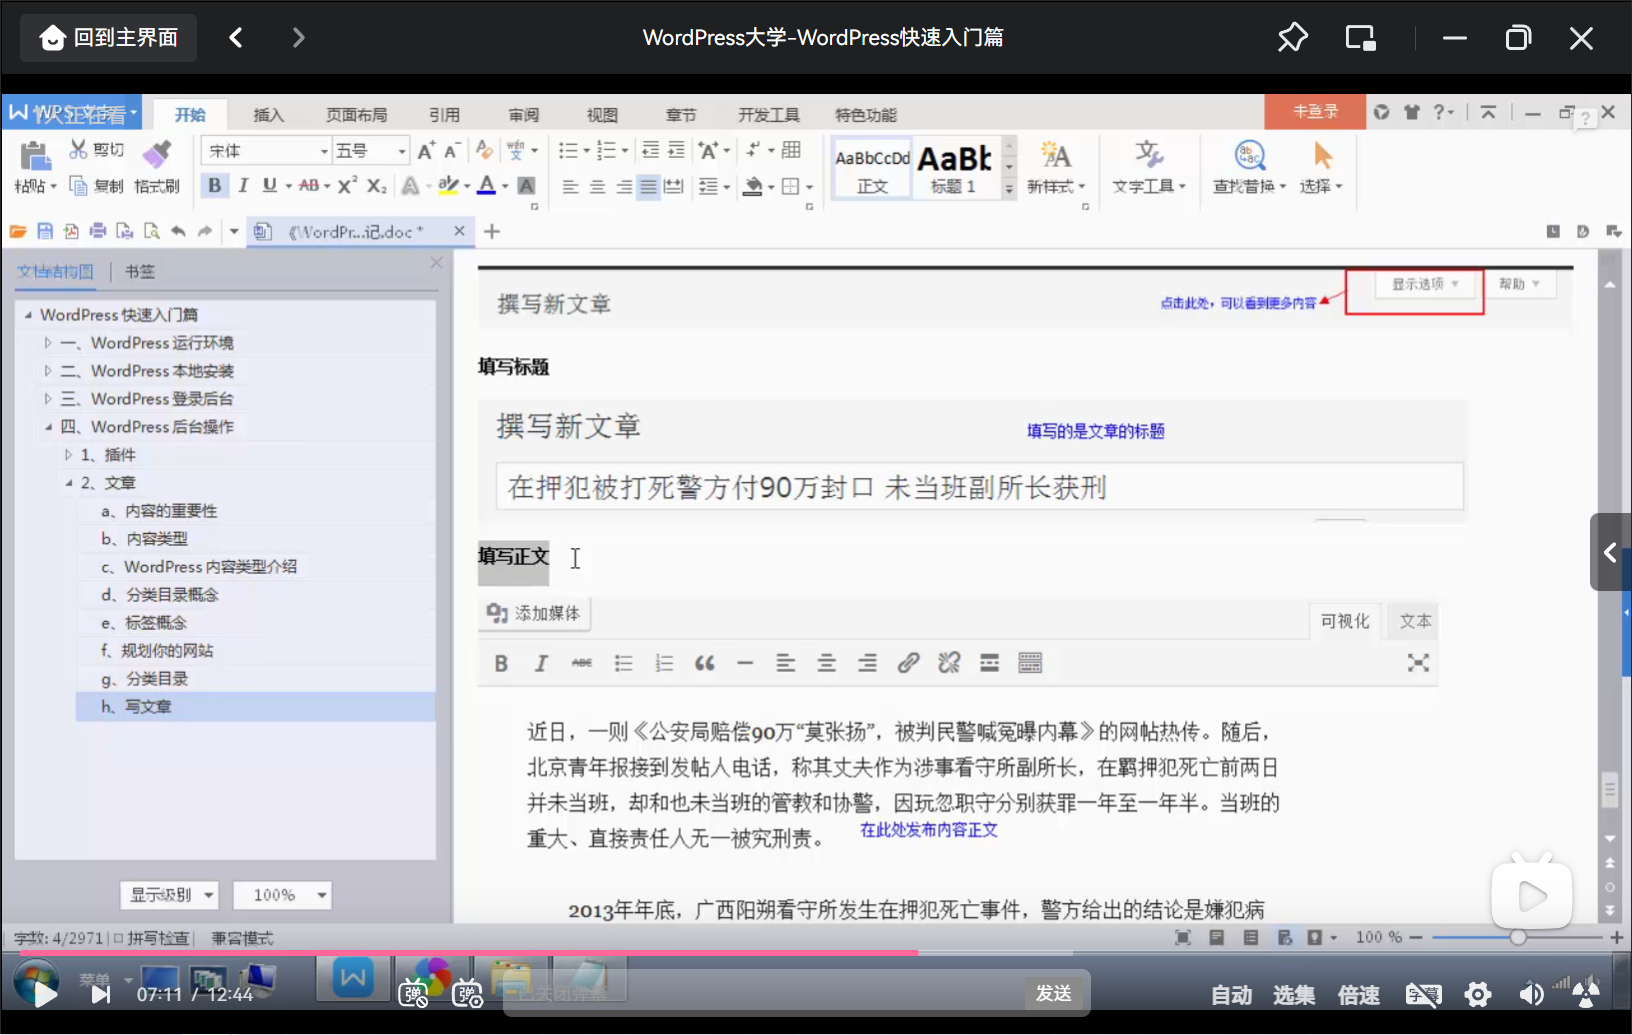Click the 发送 send button

coord(1055,993)
